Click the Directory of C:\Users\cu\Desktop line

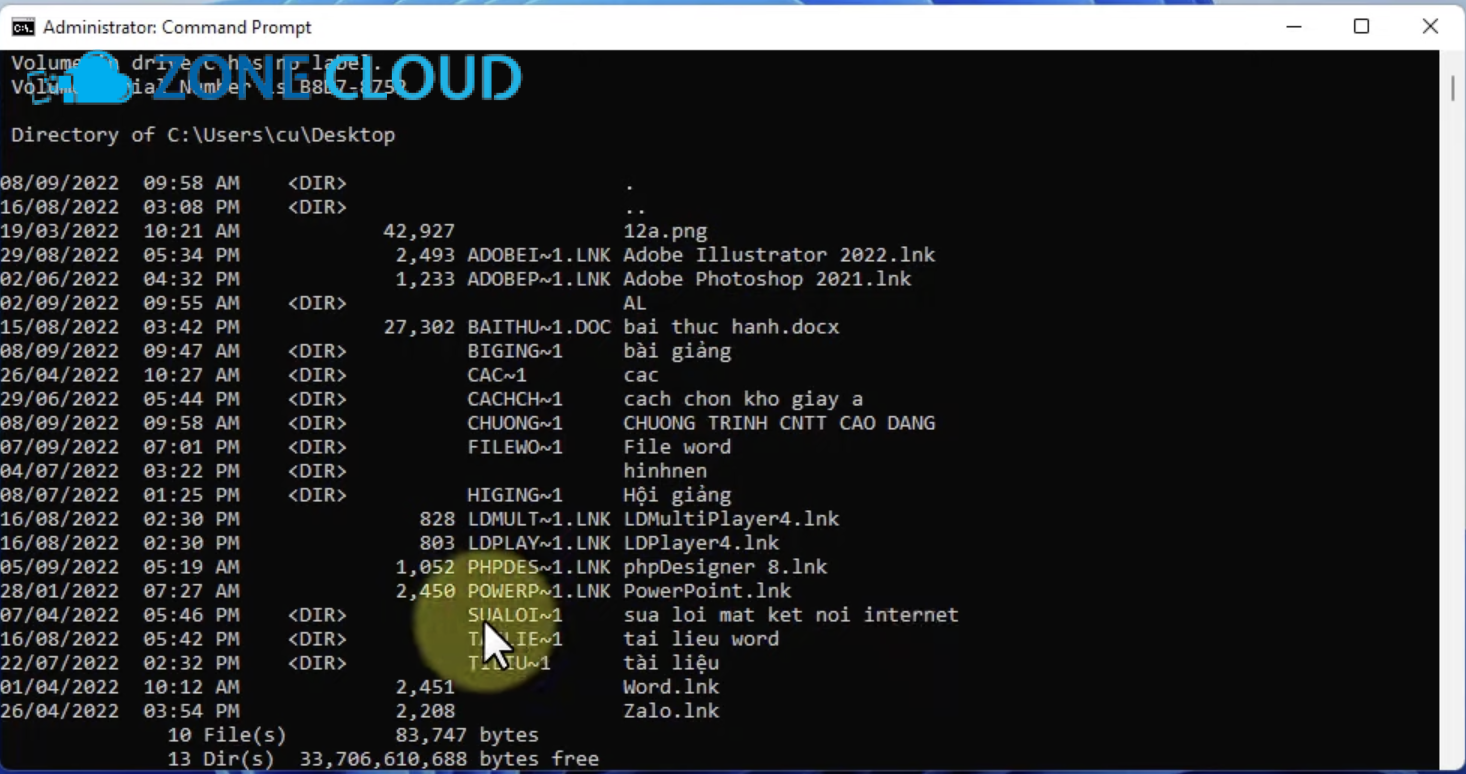pyautogui.click(x=203, y=135)
